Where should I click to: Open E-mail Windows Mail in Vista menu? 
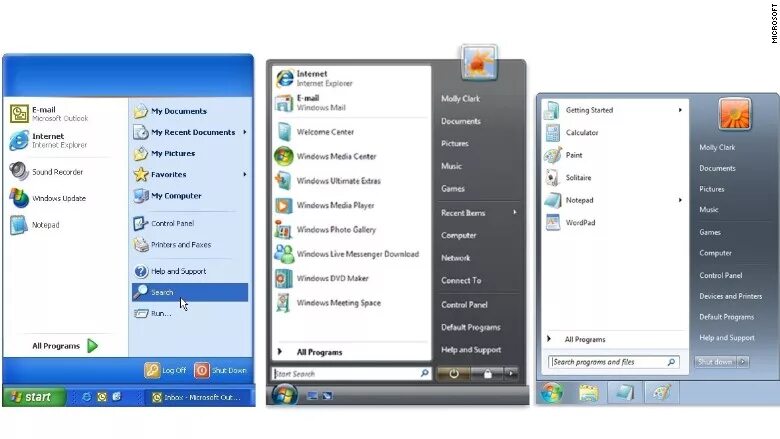[311, 103]
